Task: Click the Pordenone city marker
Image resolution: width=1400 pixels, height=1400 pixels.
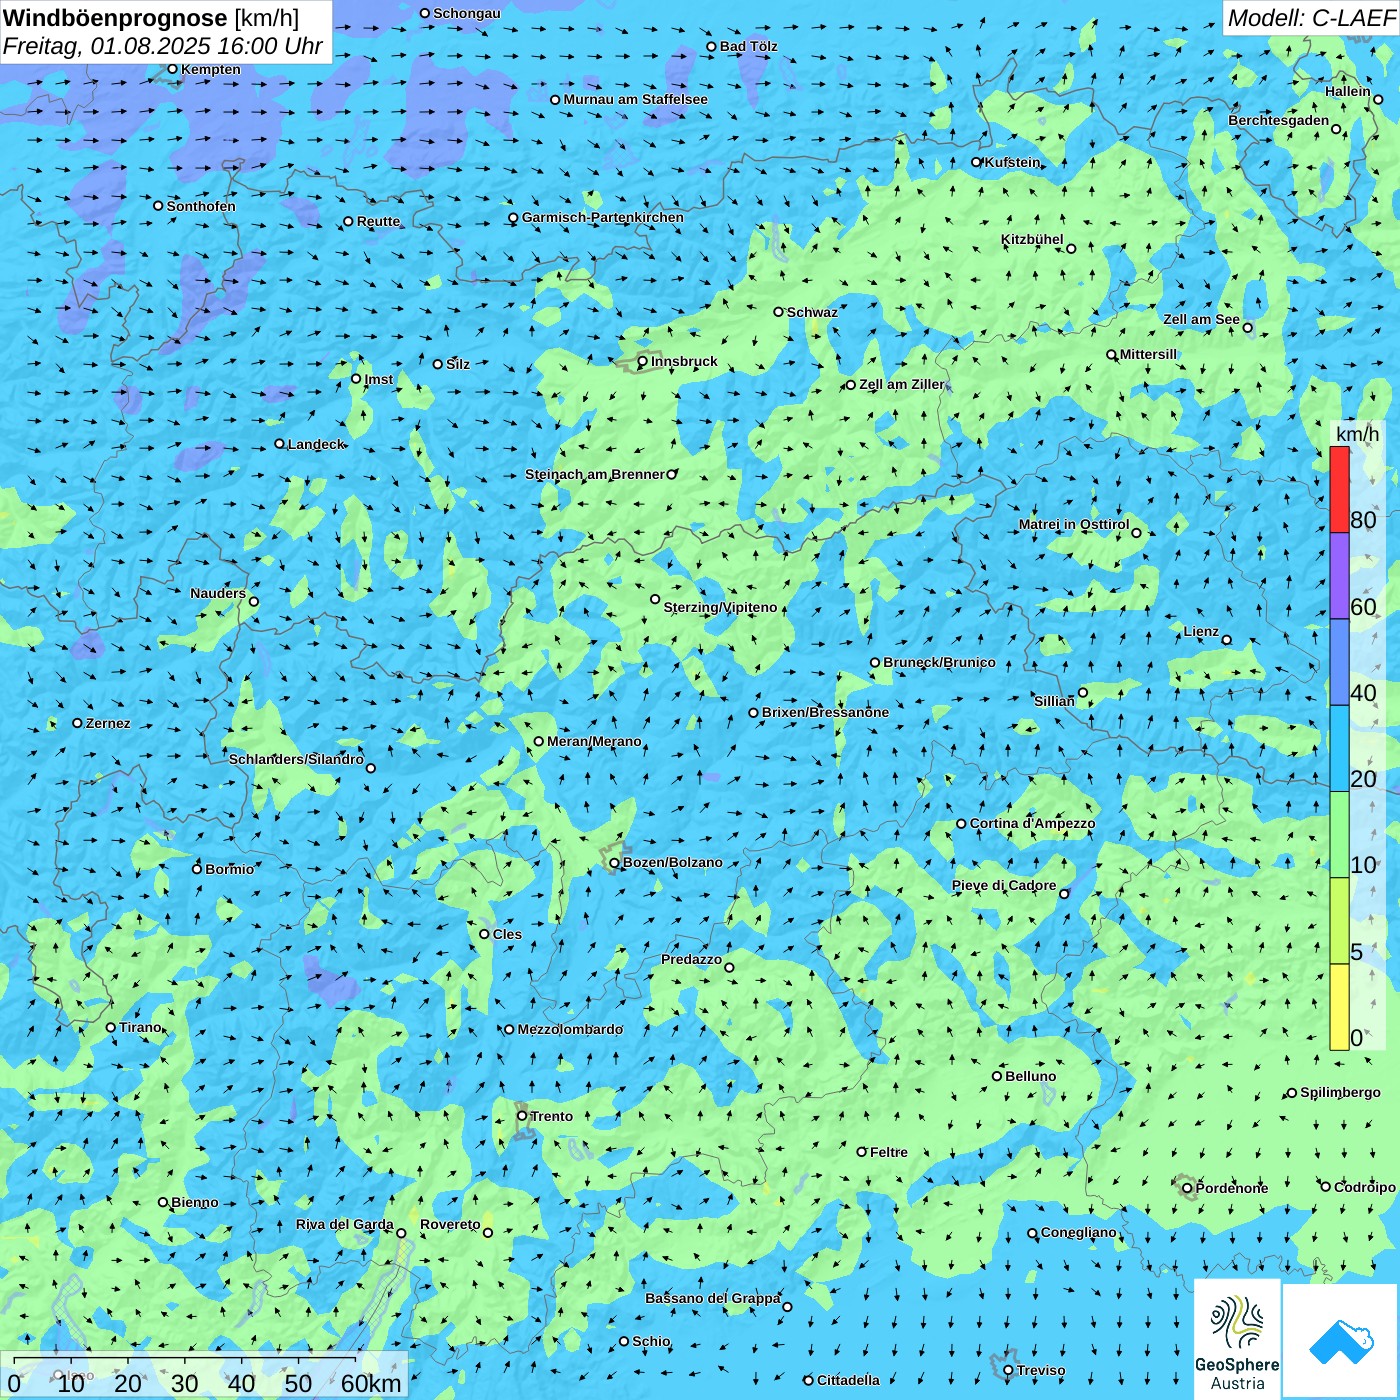Action: click(1188, 1188)
